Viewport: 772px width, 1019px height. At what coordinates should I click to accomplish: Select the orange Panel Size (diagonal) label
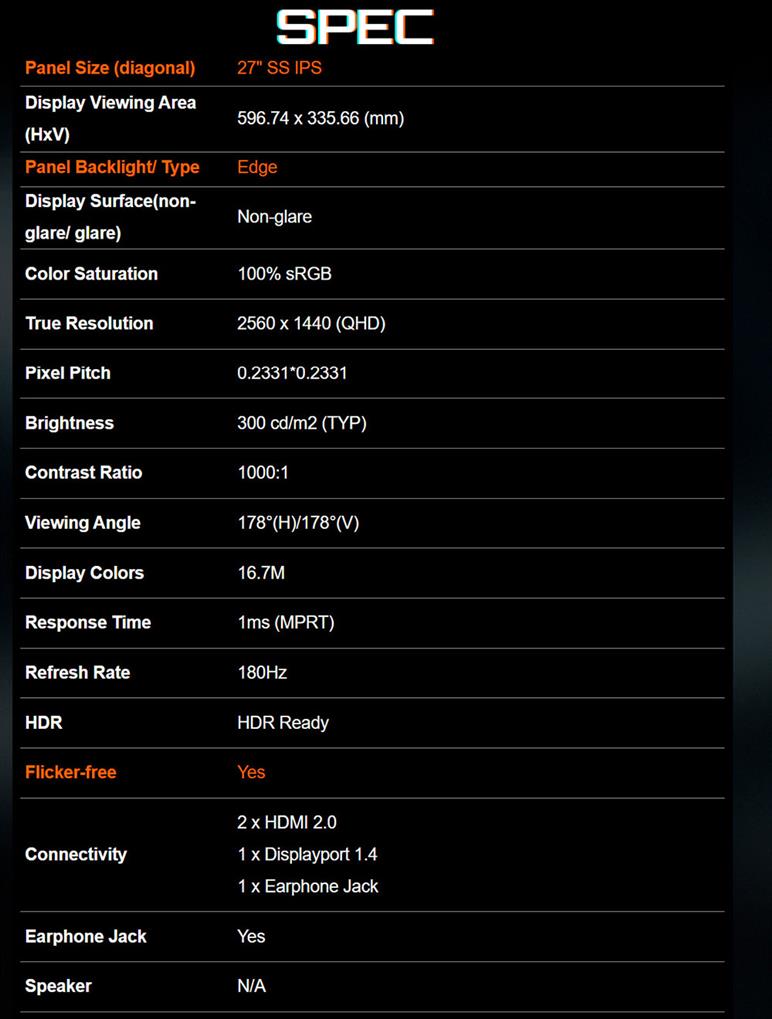(109, 68)
